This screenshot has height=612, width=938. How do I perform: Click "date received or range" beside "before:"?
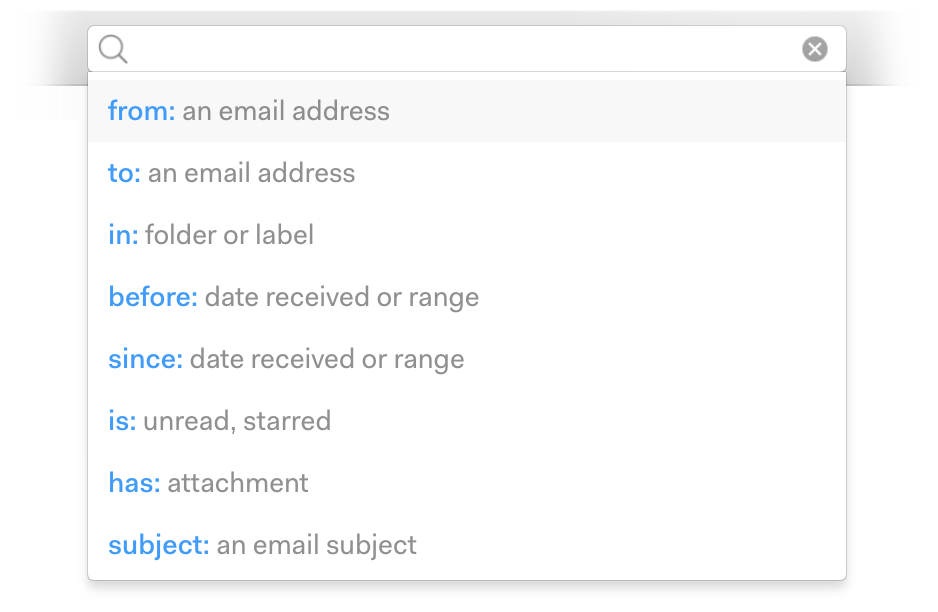point(341,297)
